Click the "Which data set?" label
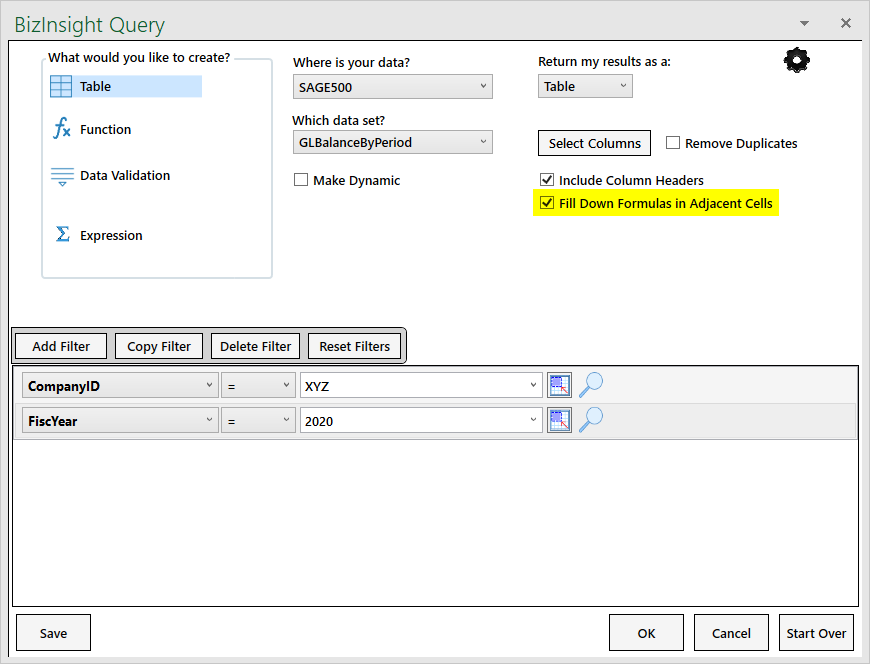This screenshot has height=664, width=870. 338,120
